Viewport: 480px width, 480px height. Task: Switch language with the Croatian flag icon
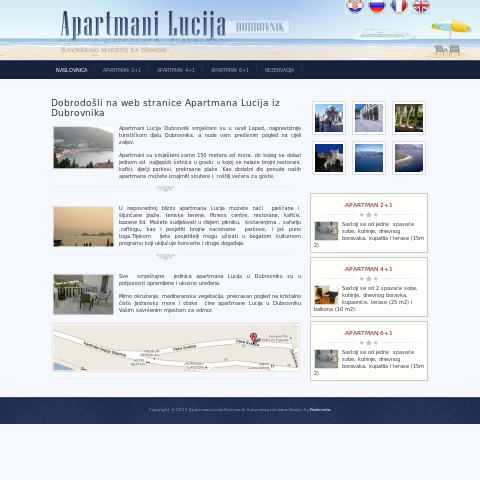355,6
